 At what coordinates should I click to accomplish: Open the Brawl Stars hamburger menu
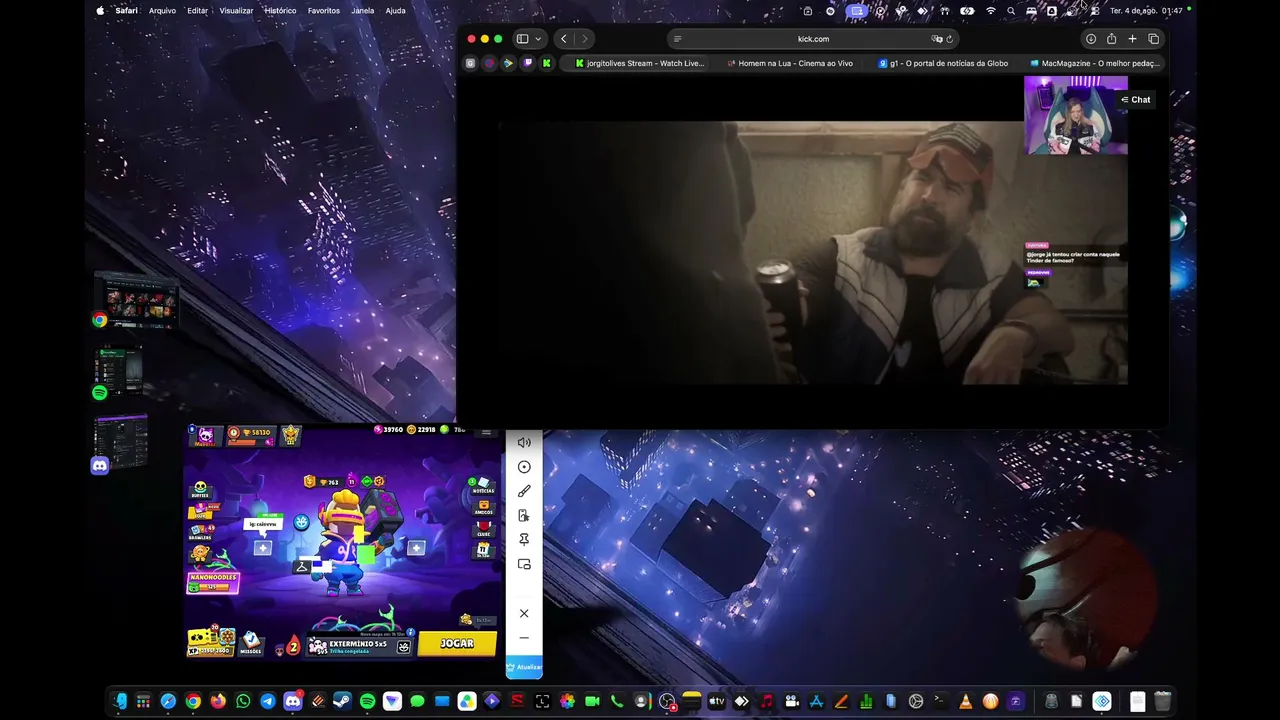[x=487, y=432]
